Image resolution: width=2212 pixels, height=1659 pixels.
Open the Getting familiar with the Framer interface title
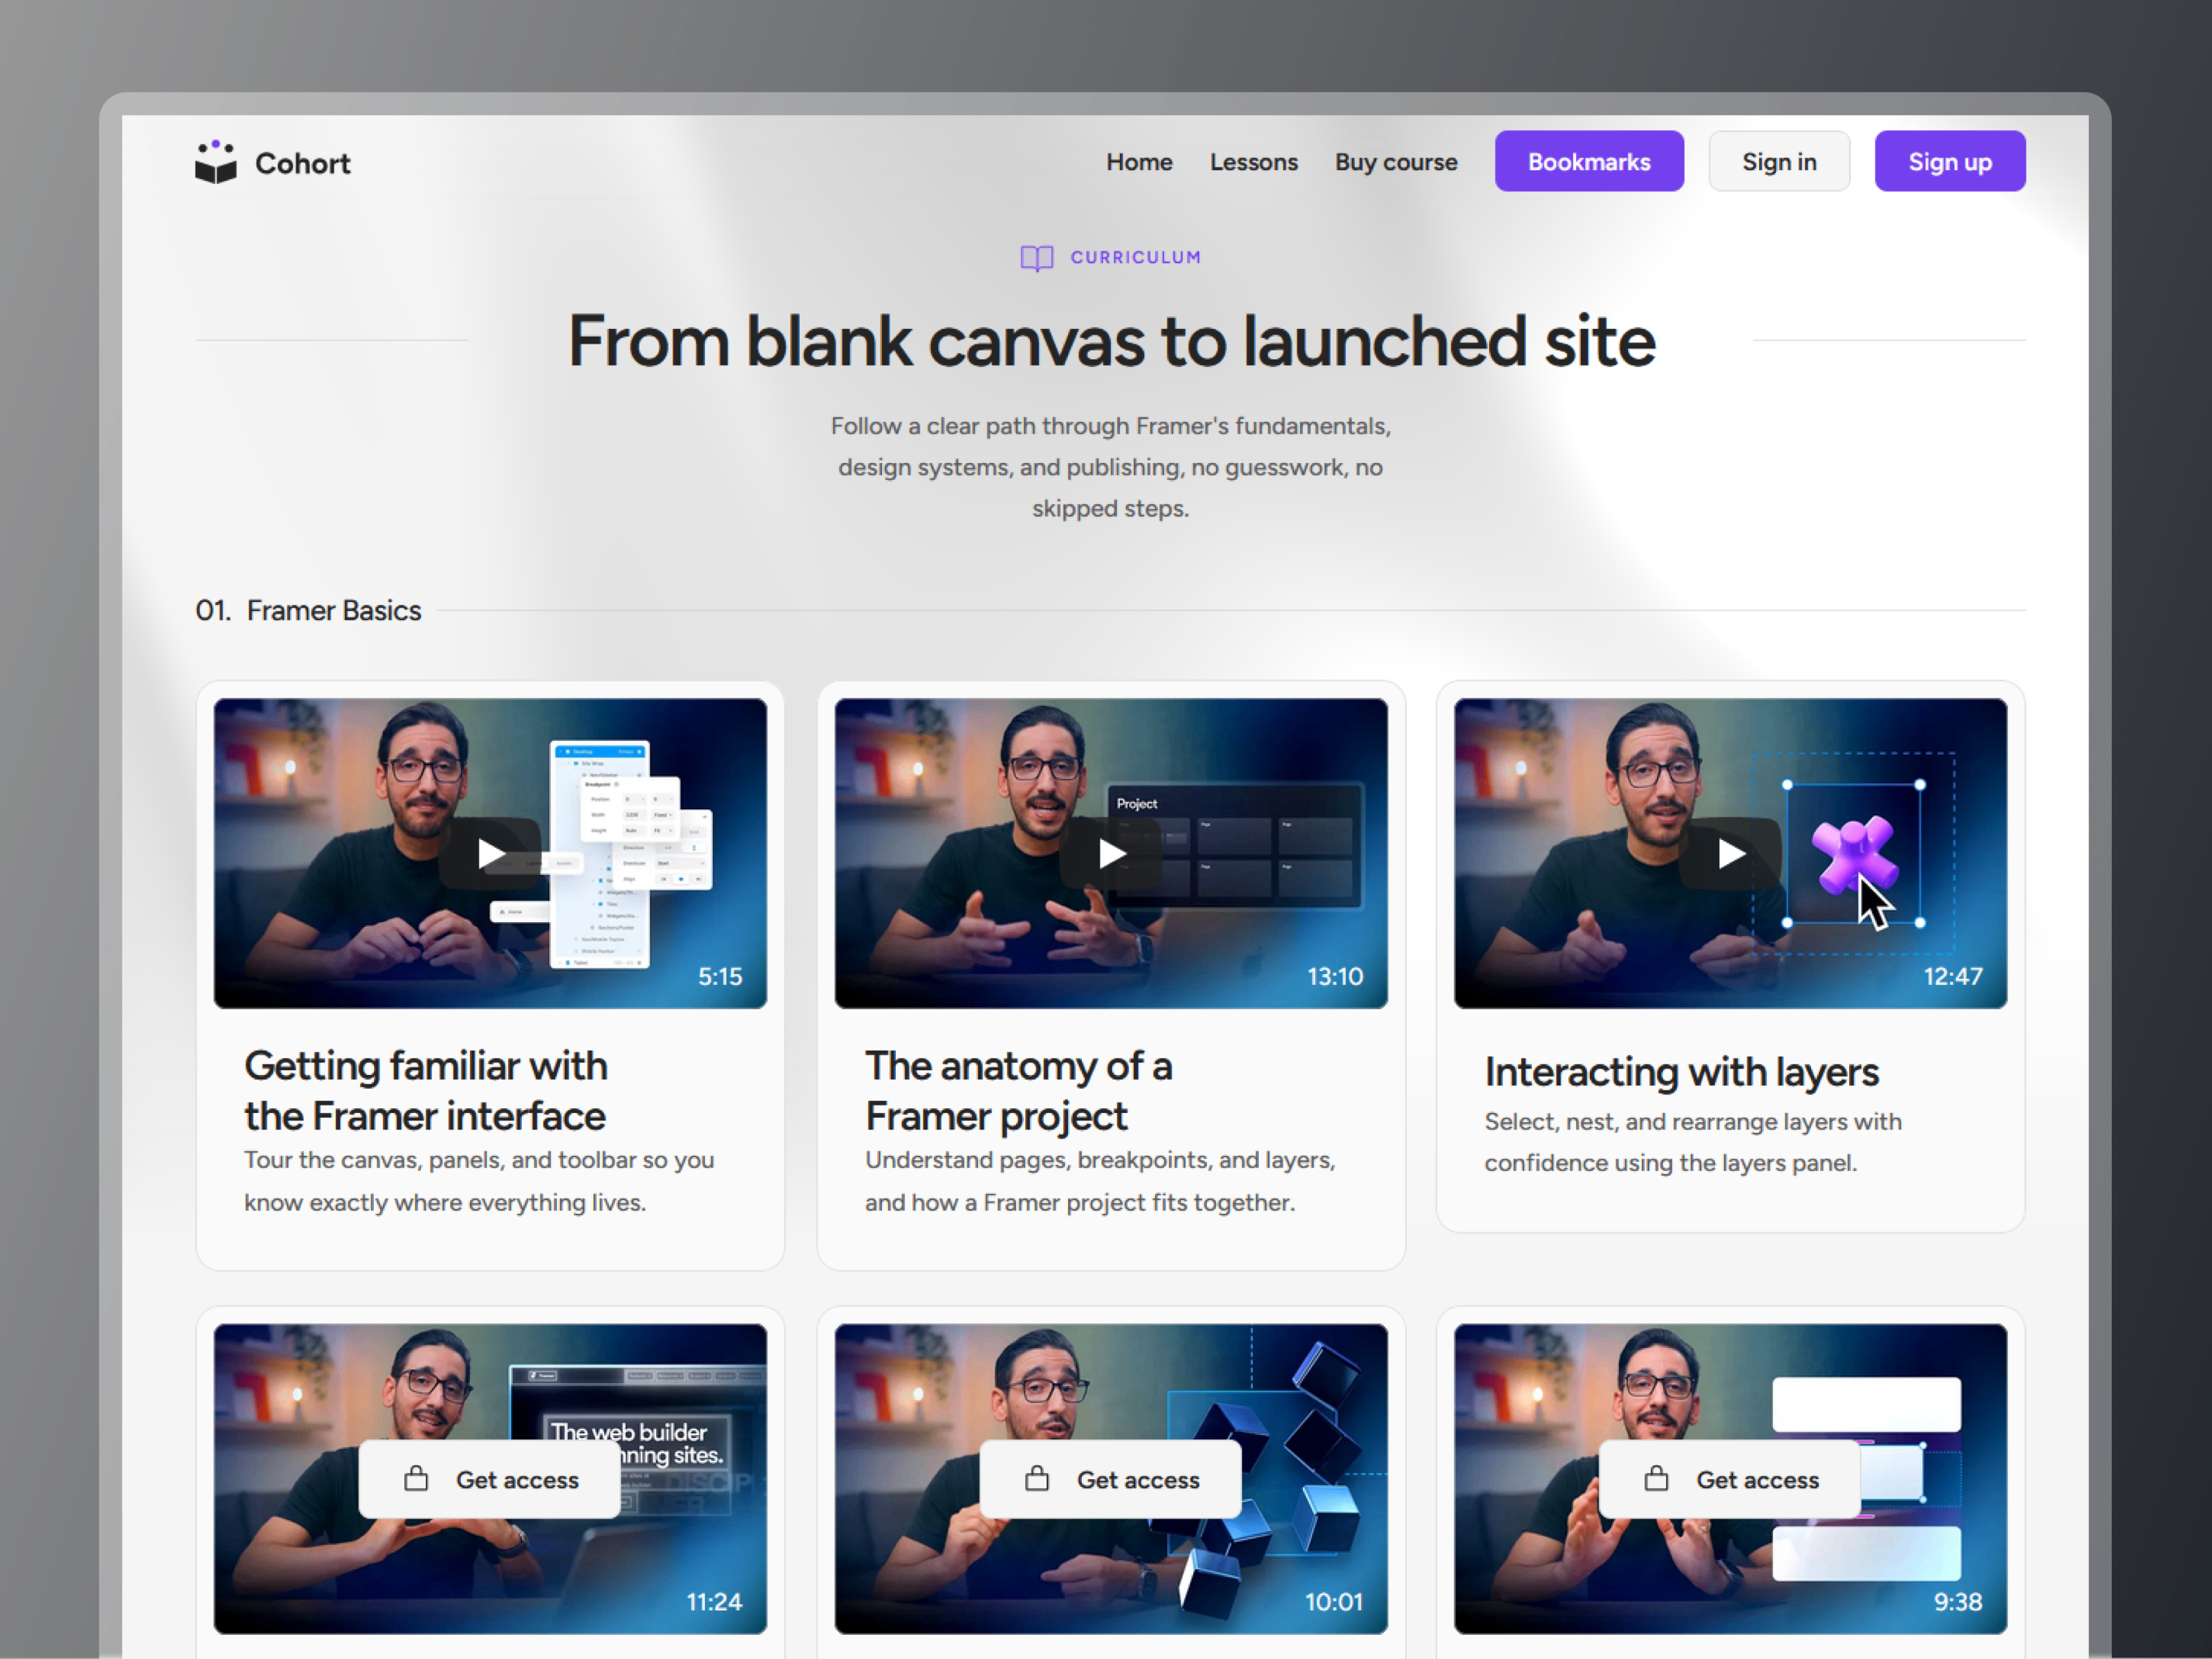point(426,1091)
